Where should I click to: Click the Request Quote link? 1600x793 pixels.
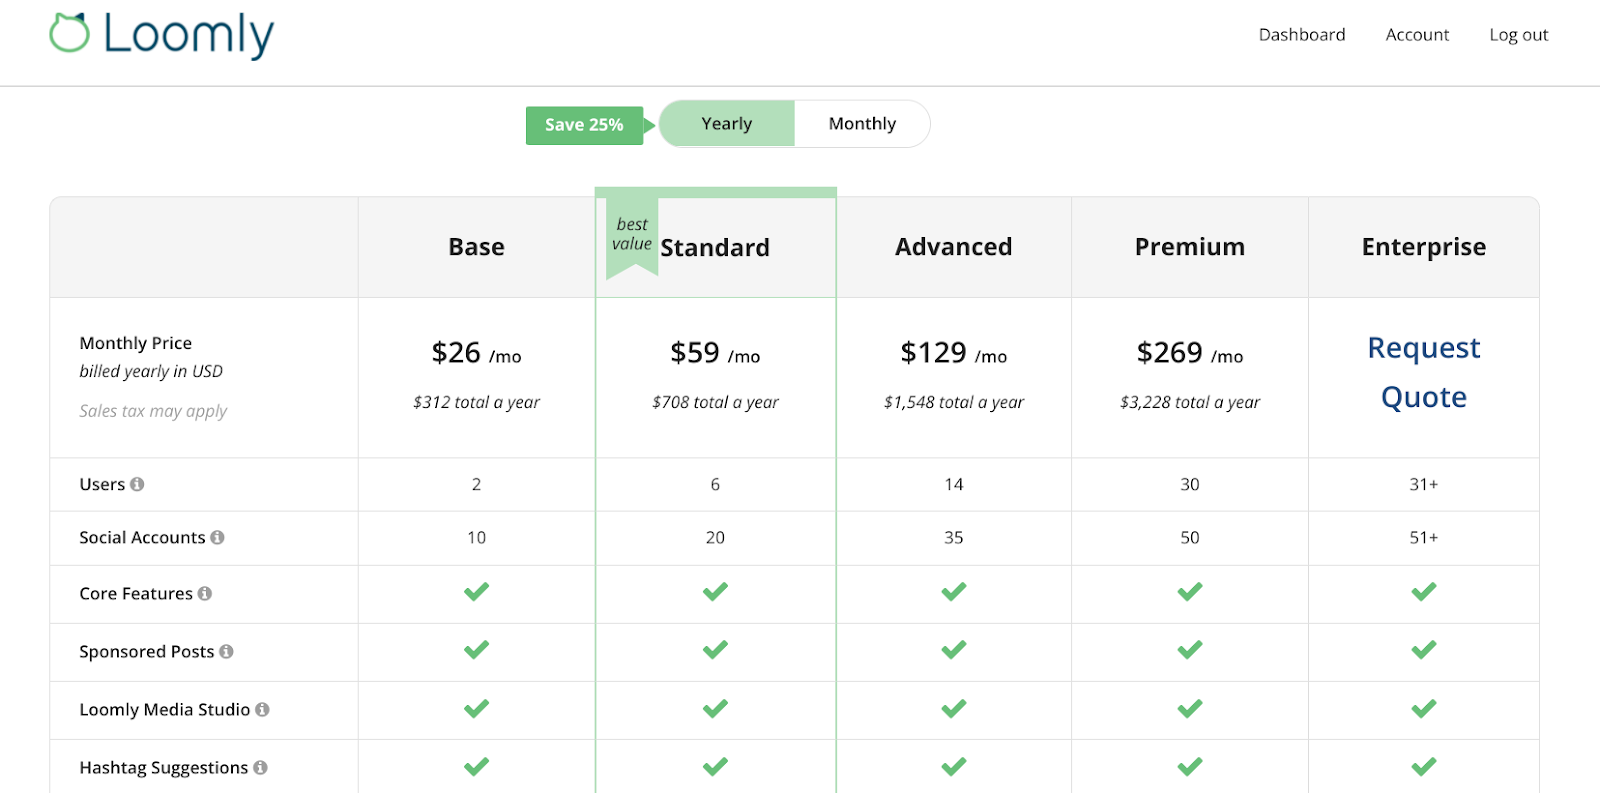1423,372
